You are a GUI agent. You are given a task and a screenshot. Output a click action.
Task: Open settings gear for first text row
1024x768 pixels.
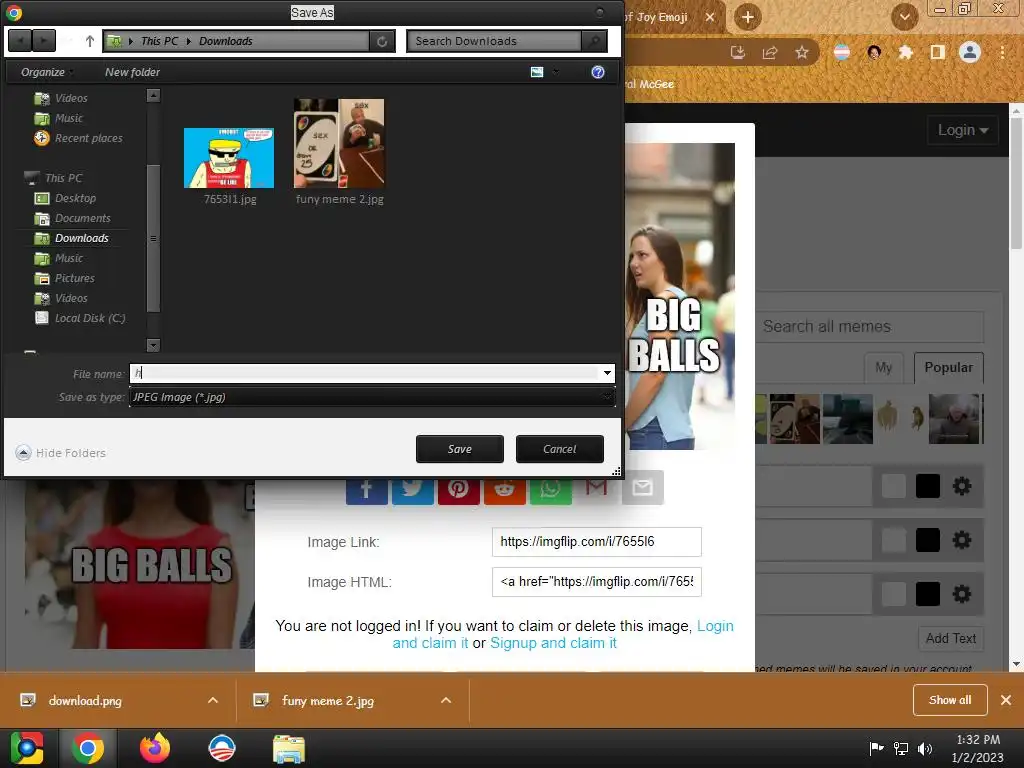tap(961, 486)
